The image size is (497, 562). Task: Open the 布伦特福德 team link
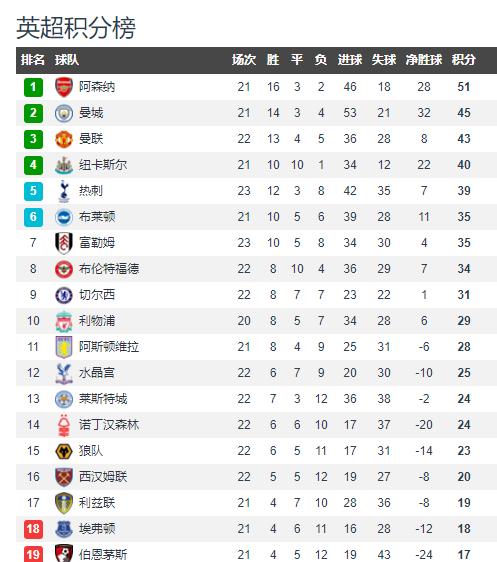pyautogui.click(x=109, y=269)
